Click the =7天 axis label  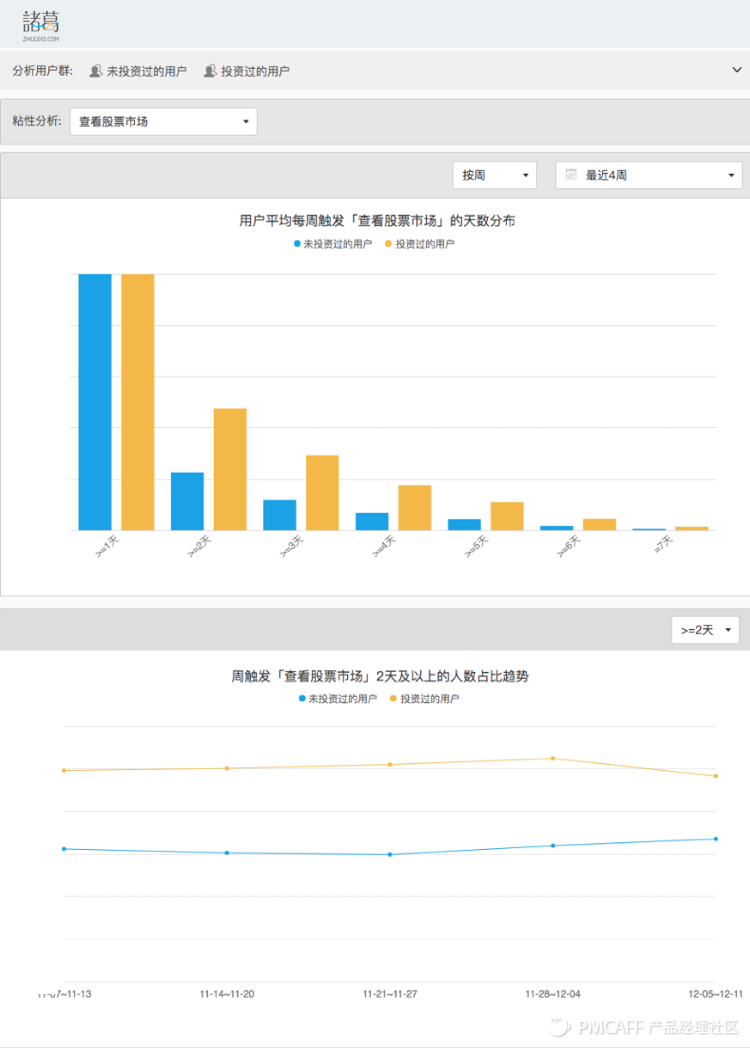coord(663,545)
